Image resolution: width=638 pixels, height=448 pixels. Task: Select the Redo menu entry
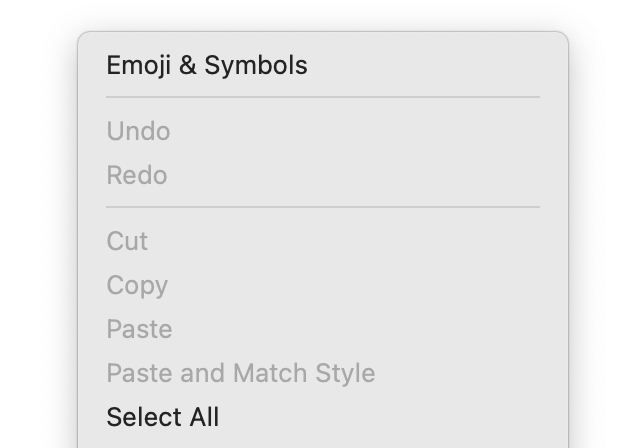point(137,175)
